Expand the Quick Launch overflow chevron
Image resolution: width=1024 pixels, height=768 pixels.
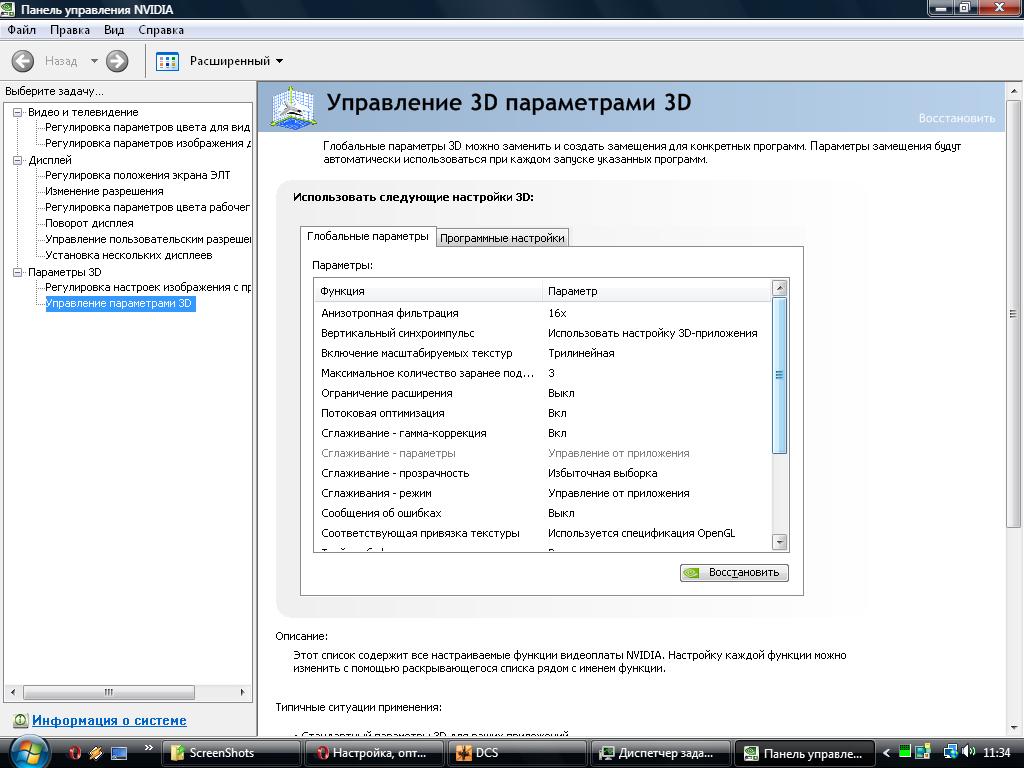pos(148,748)
